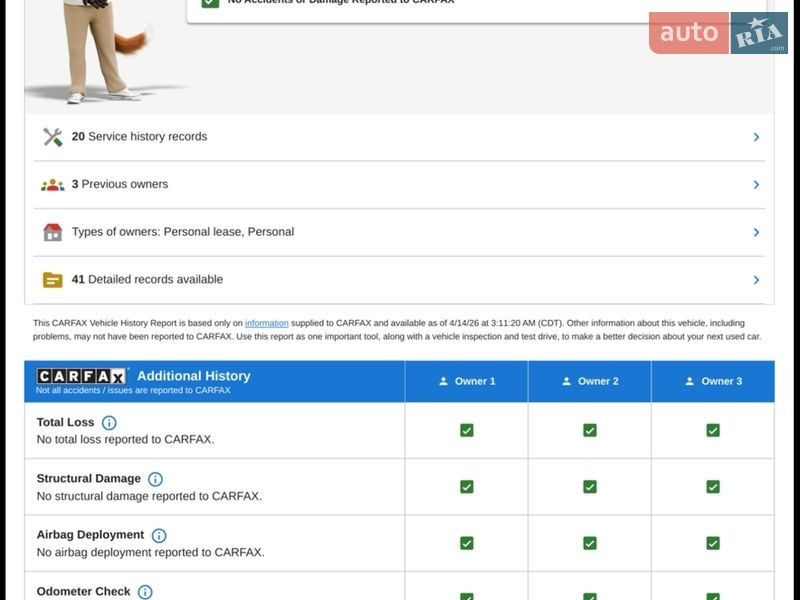This screenshot has width=800, height=600.
Task: Click the folder icon beside Detailed records available
Action: tap(53, 280)
